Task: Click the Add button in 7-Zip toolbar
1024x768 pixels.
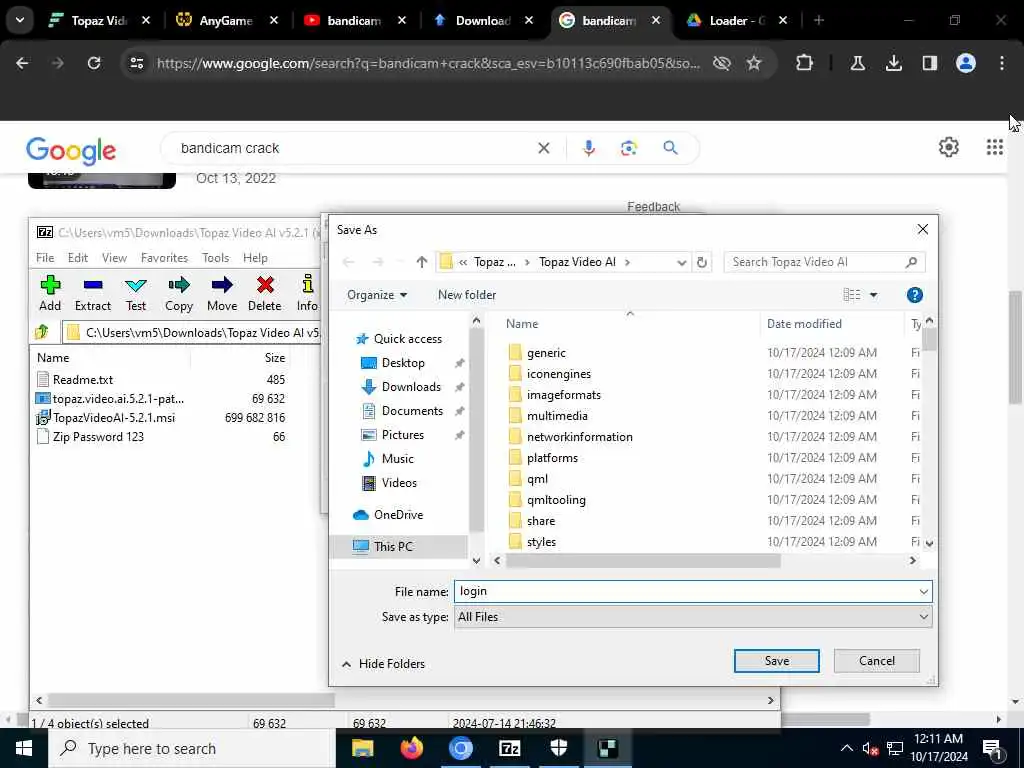Action: 50,293
